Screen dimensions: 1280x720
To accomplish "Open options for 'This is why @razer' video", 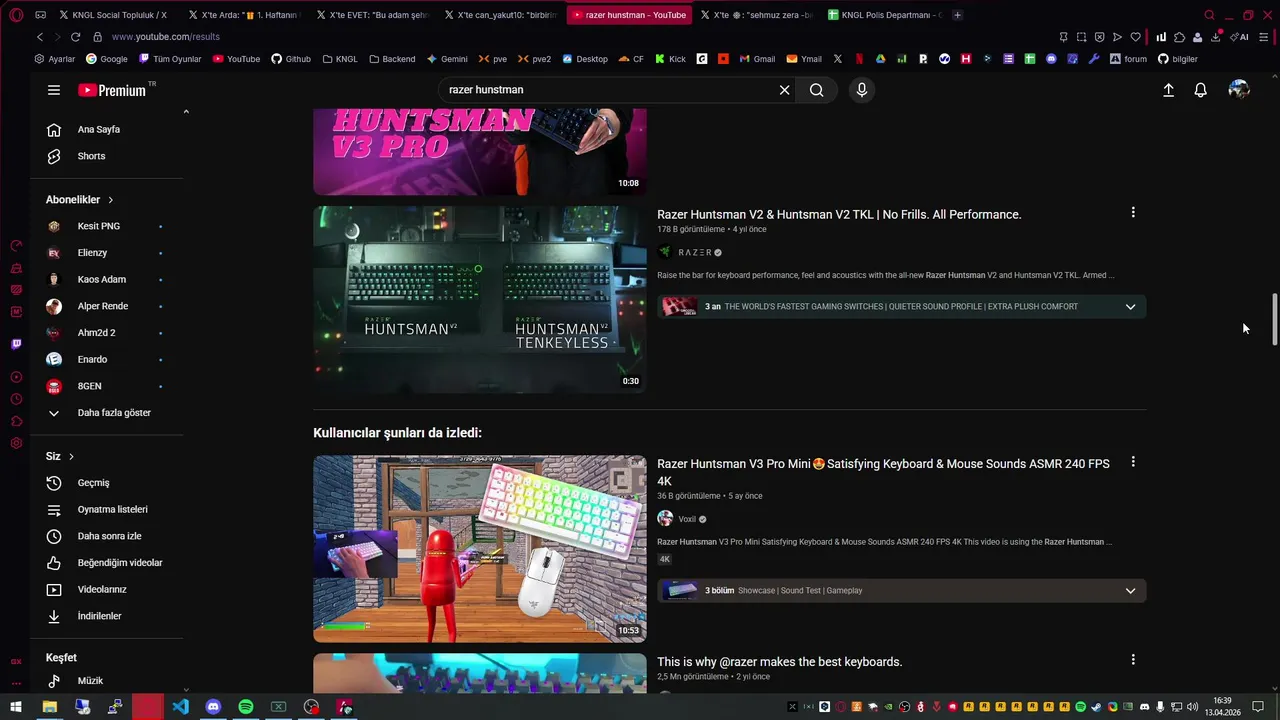I will (1133, 660).
